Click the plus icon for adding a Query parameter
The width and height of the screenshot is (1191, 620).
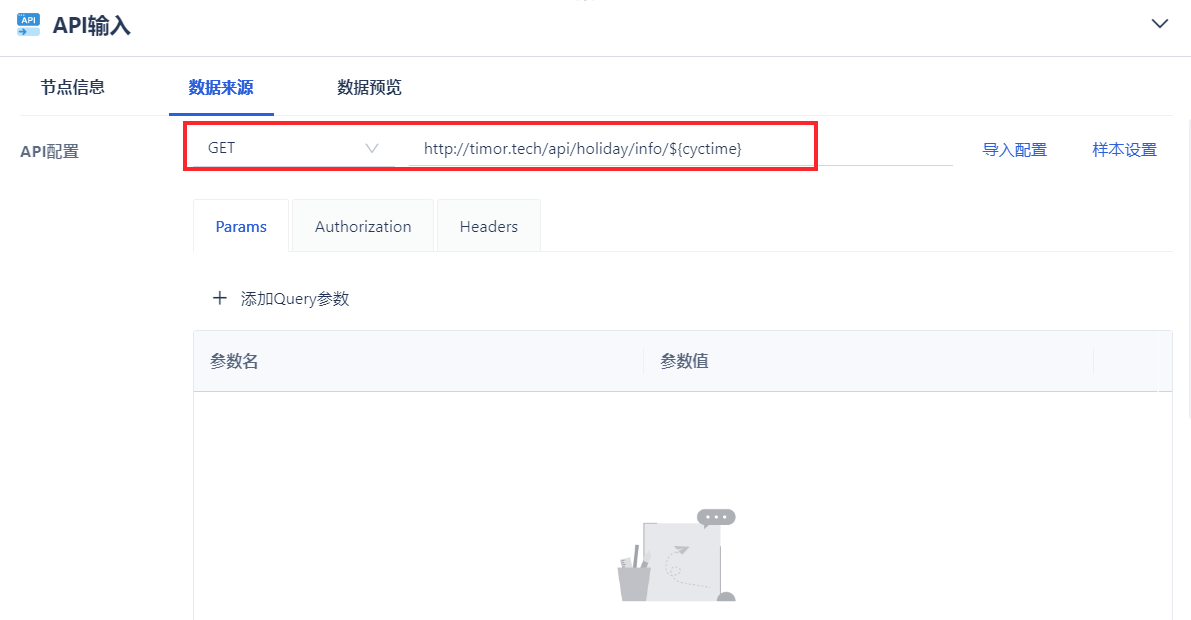tap(220, 298)
